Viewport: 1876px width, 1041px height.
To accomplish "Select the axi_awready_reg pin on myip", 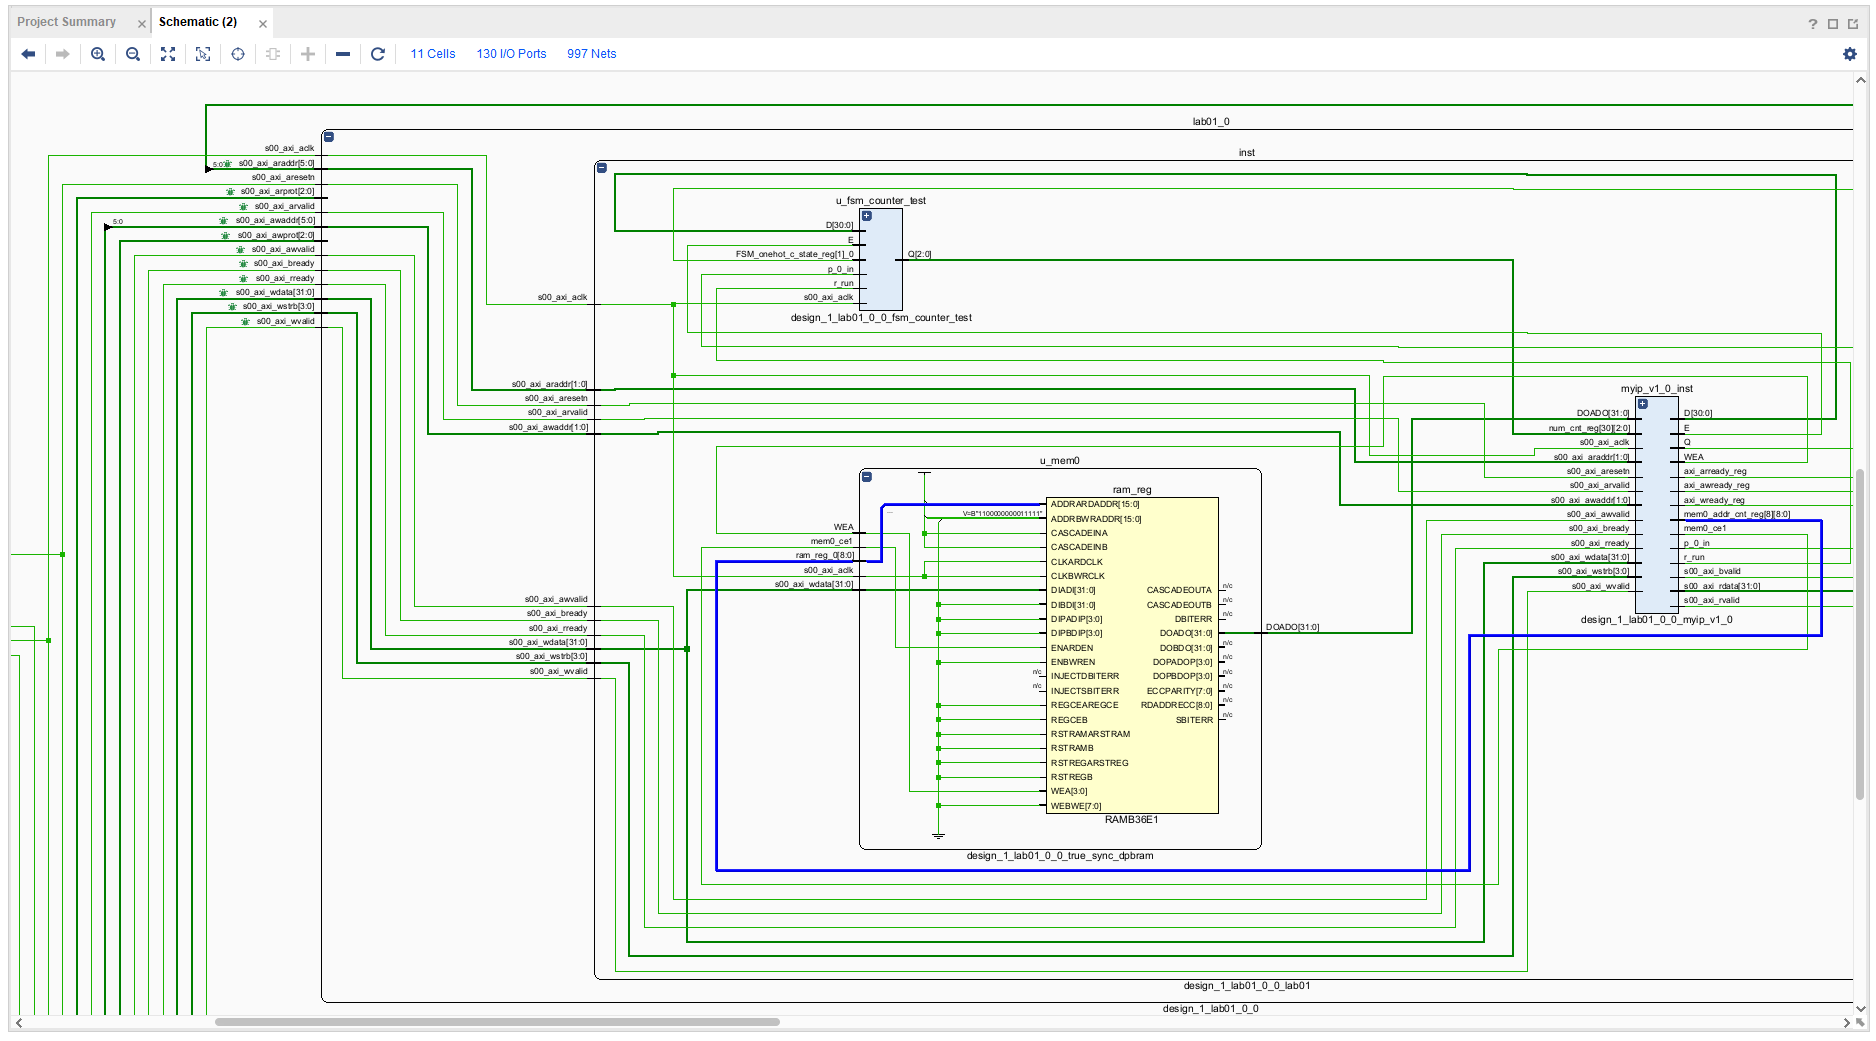I will click(x=1717, y=485).
